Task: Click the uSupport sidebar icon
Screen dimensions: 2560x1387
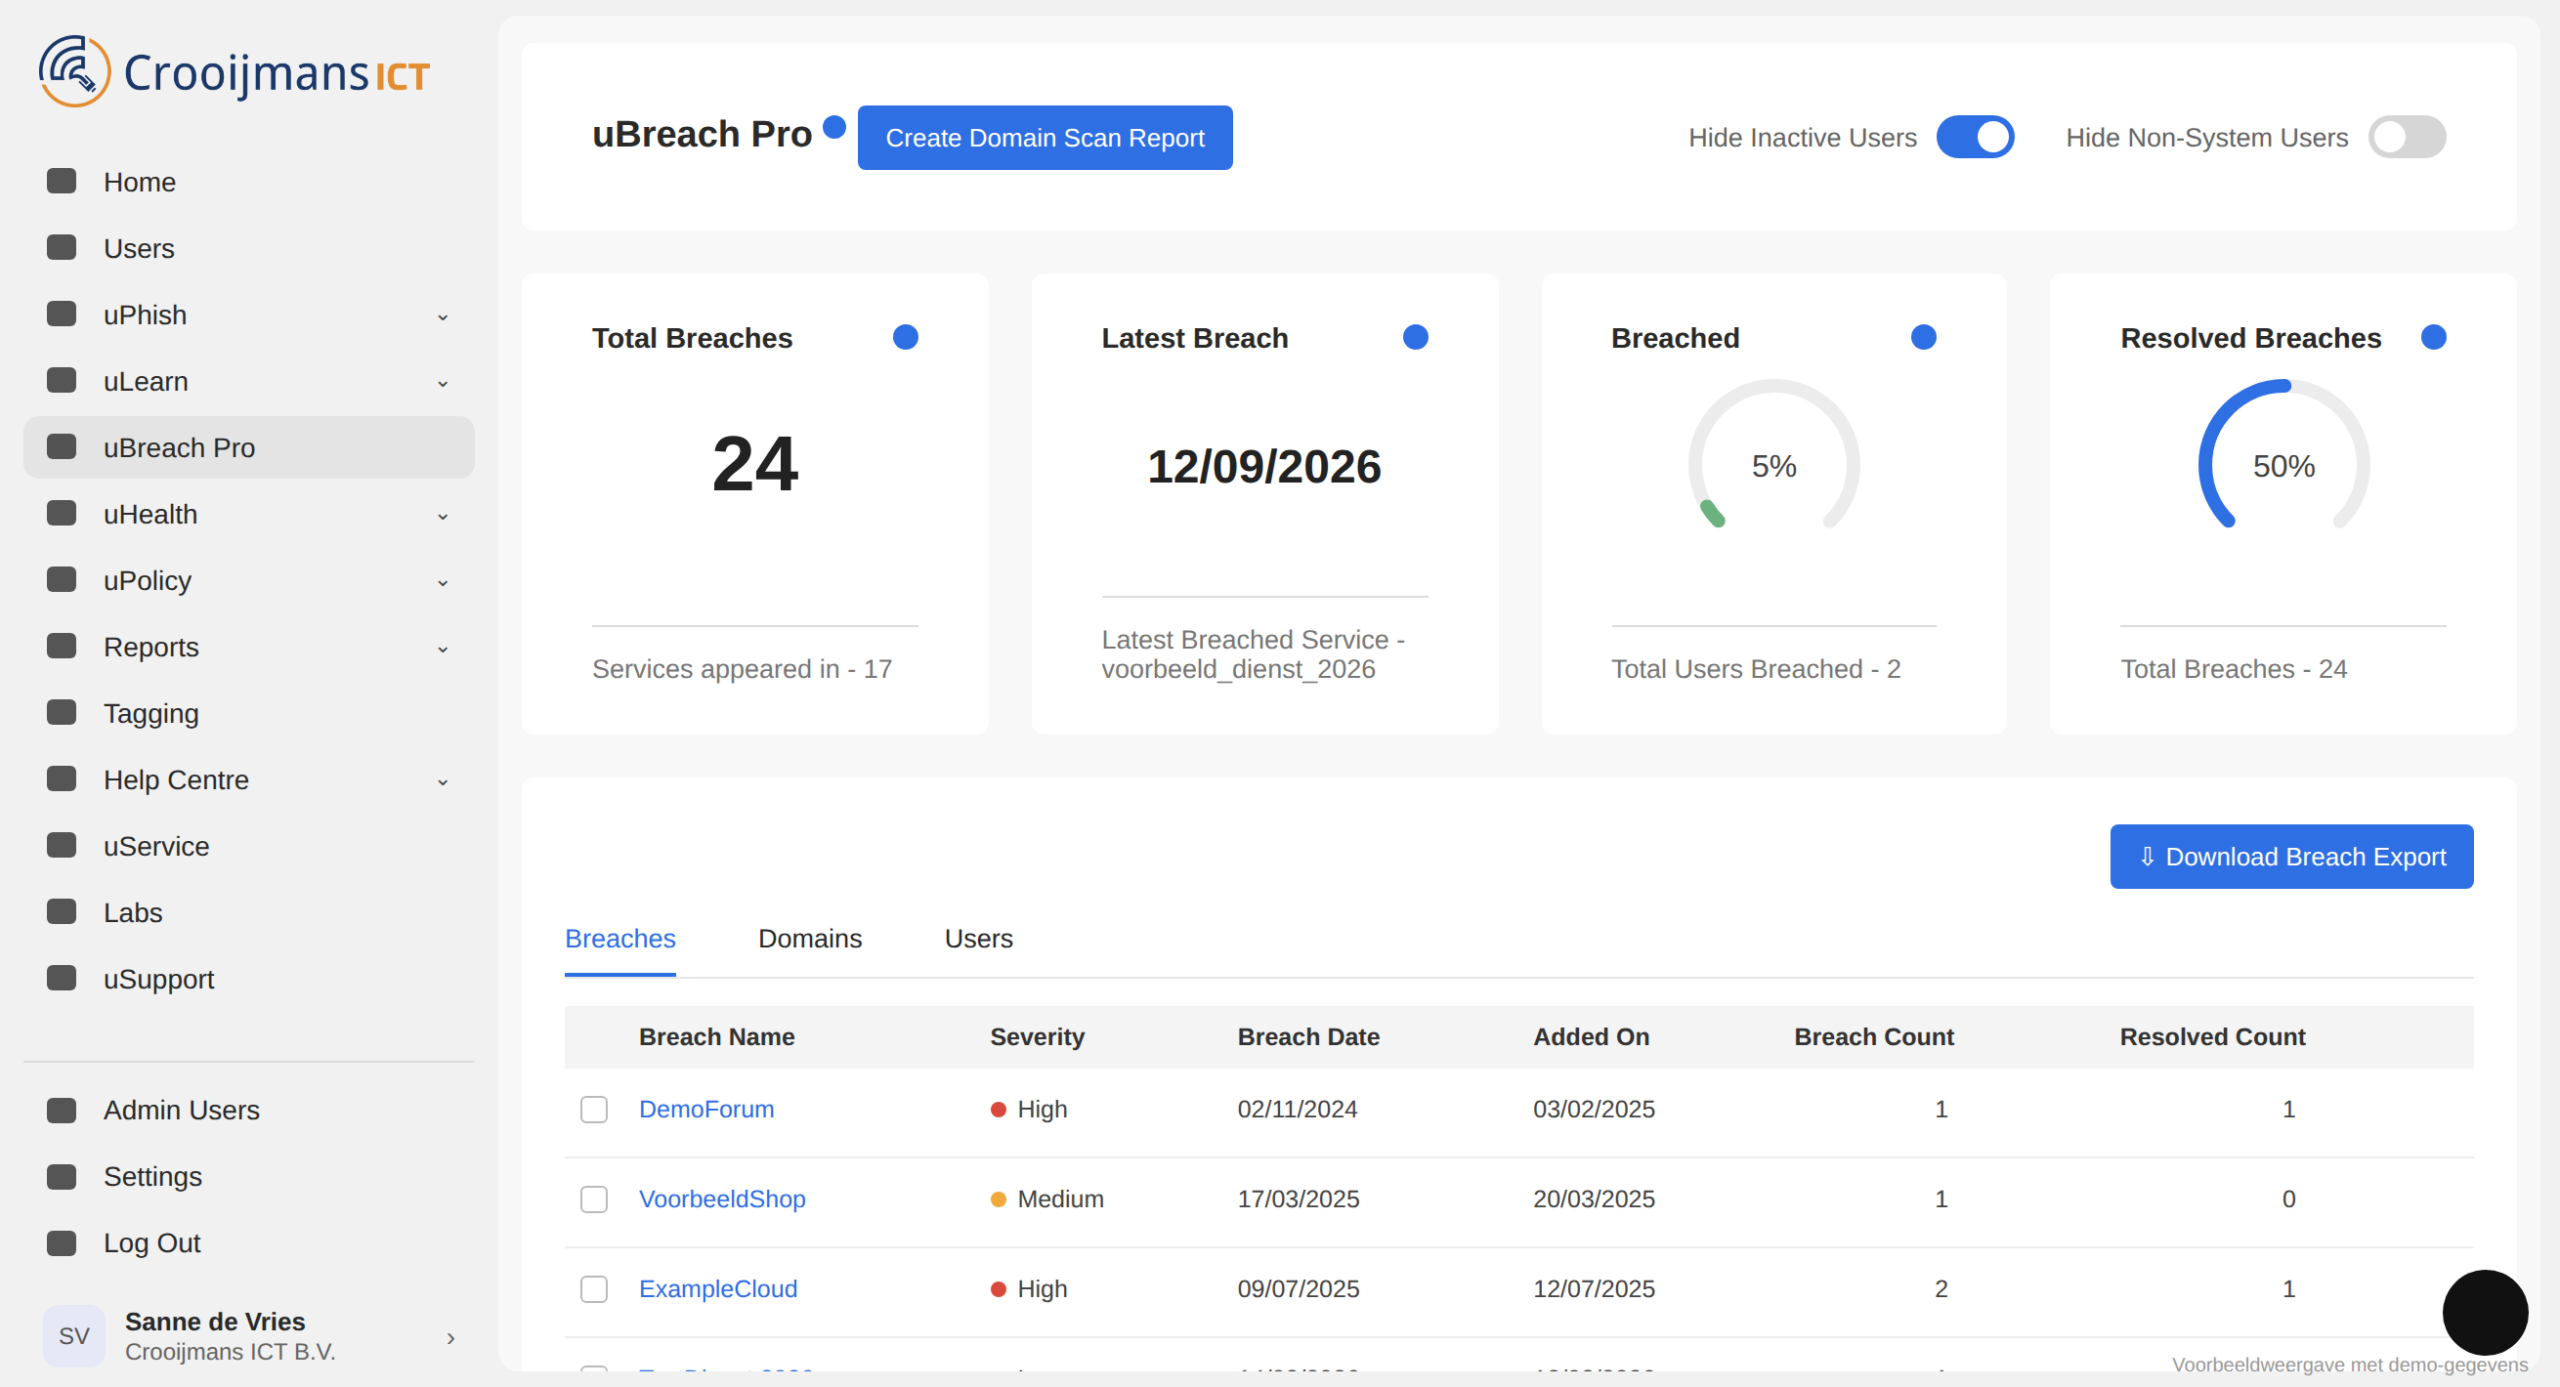Action: pos(62,978)
